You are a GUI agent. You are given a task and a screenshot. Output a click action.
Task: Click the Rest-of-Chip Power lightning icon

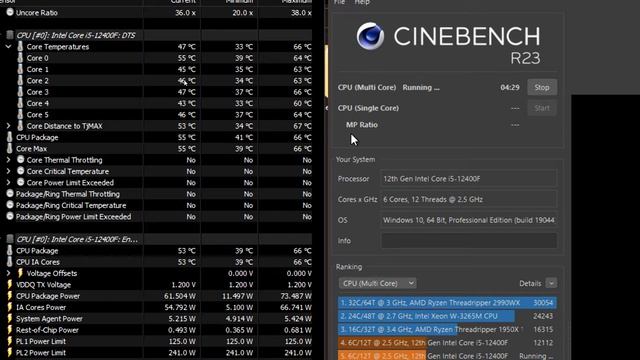10,330
